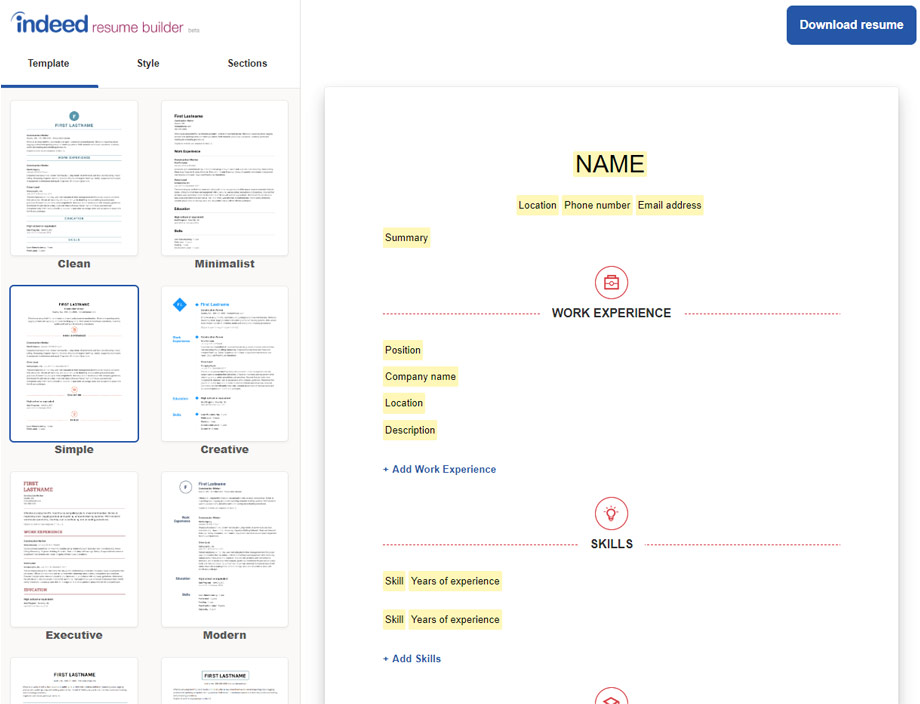The height and width of the screenshot is (704, 920).
Task: Select the Minimalist template thumbnail
Action: click(x=225, y=178)
